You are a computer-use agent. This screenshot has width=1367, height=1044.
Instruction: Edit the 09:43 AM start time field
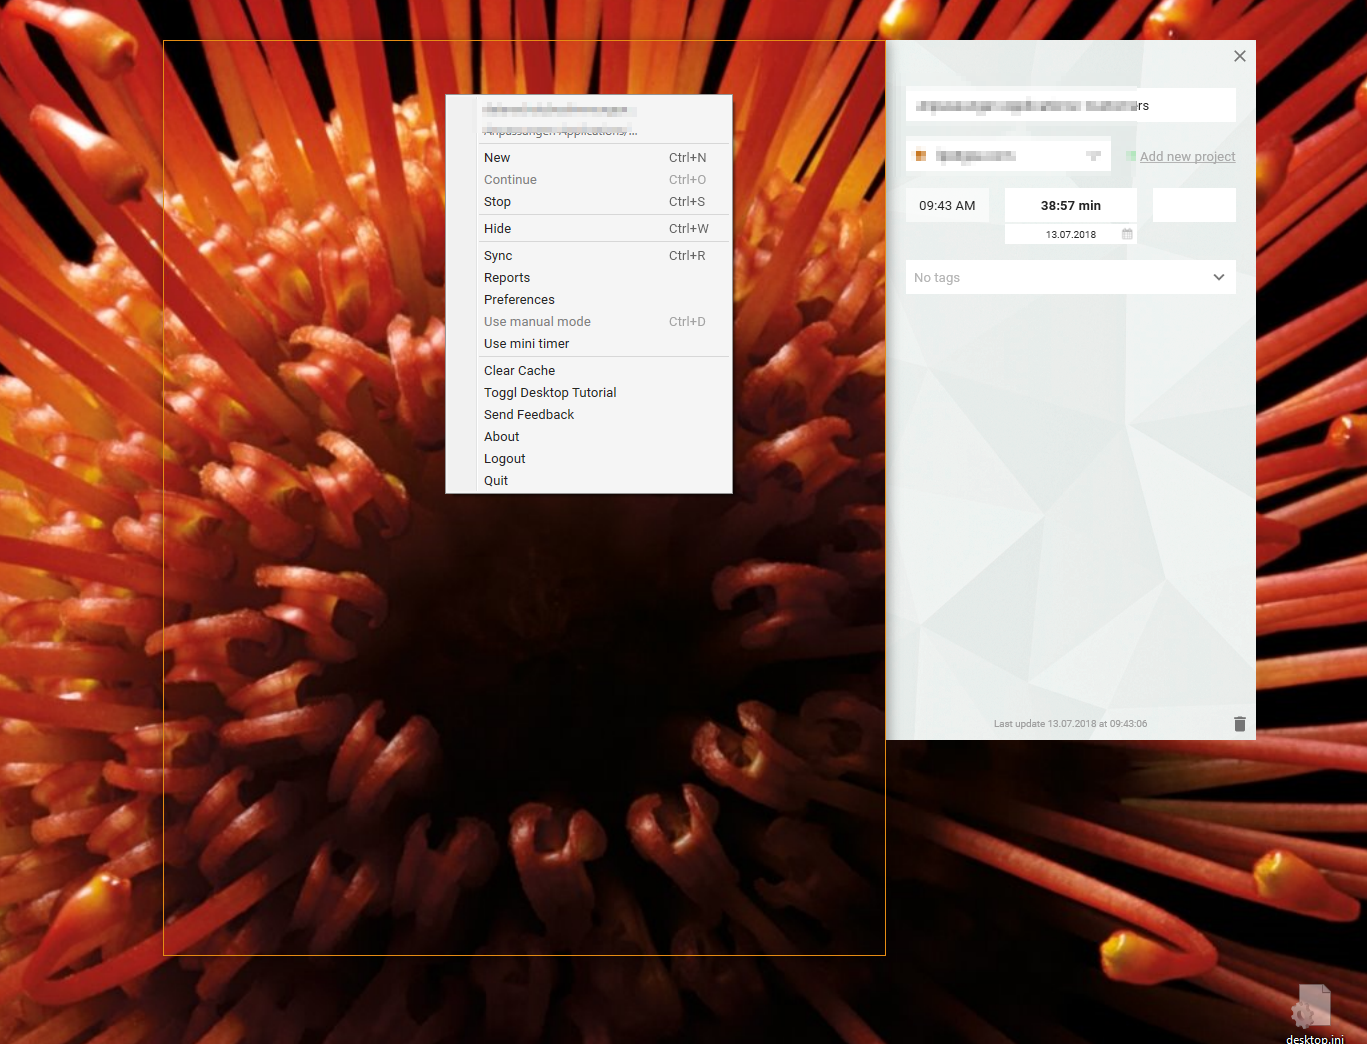[x=947, y=205]
